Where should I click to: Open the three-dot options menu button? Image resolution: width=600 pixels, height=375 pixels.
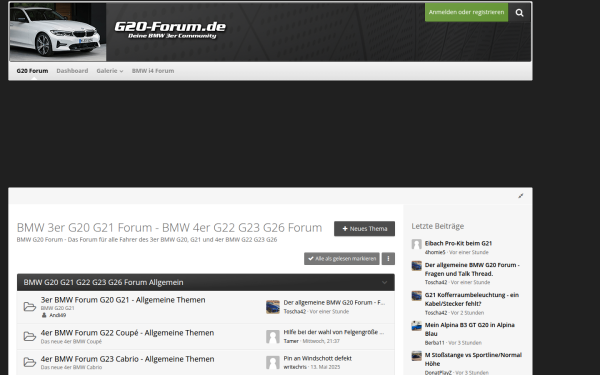click(x=388, y=259)
